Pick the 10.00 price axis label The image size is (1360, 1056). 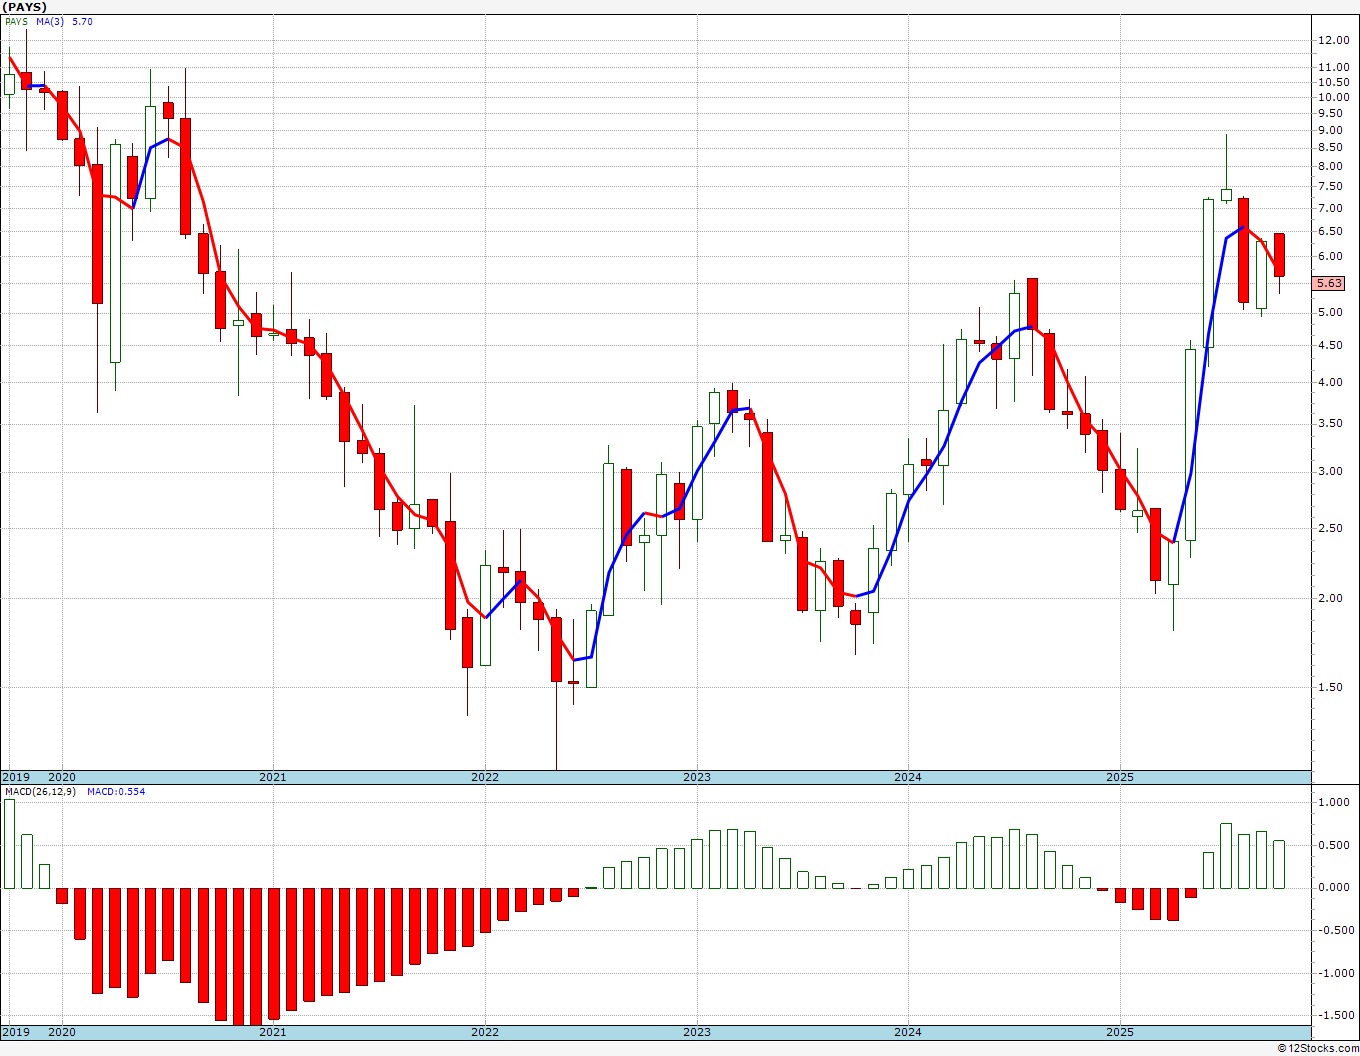[1333, 97]
